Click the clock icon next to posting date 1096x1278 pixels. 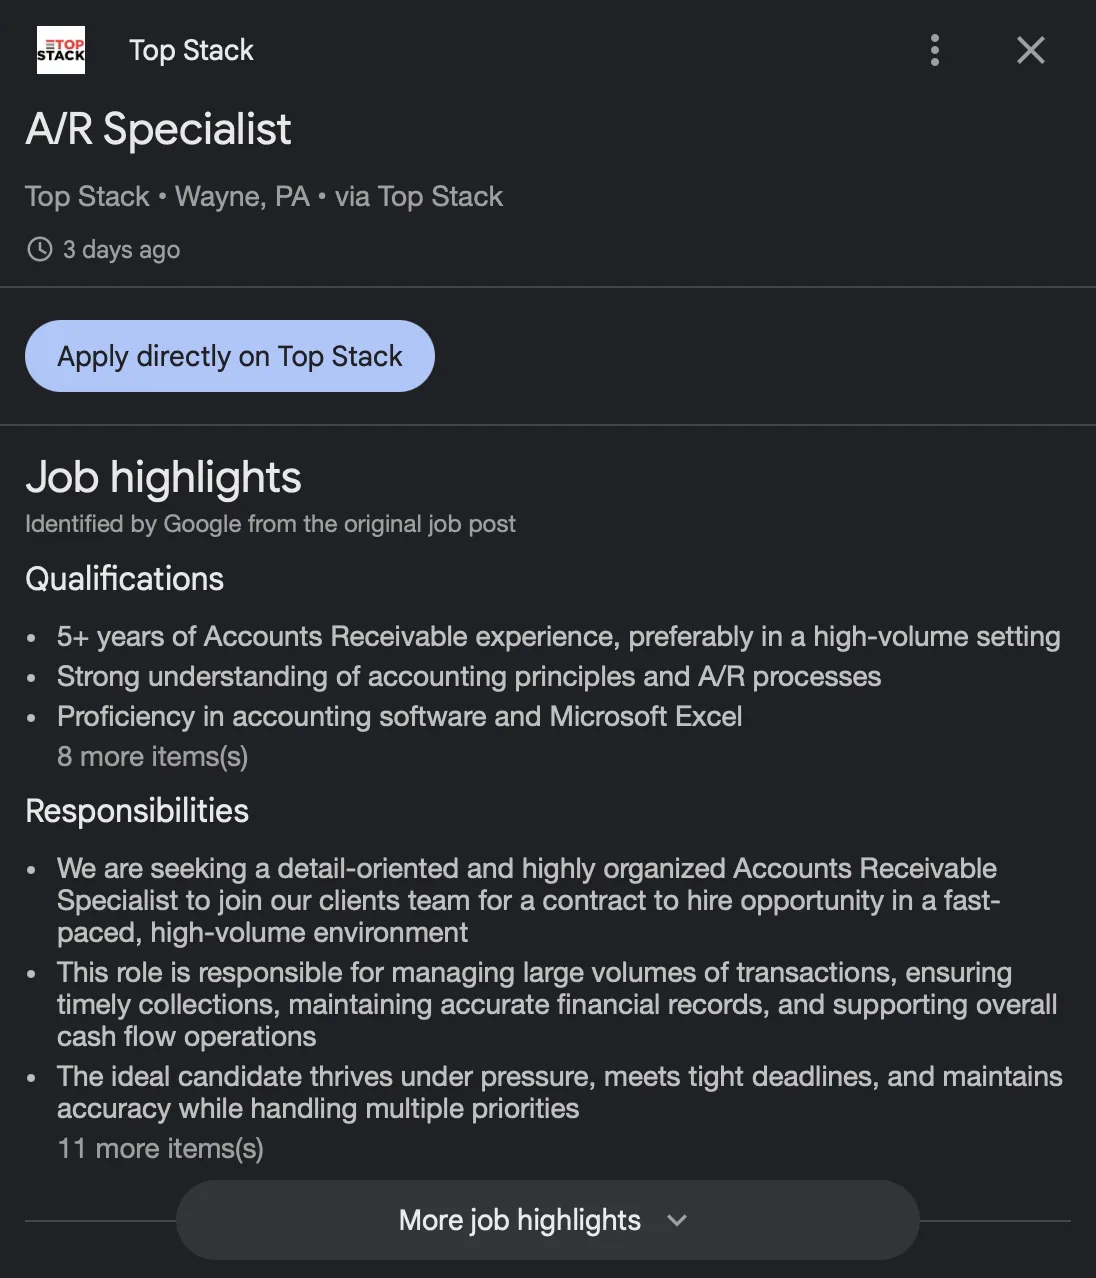tap(38, 249)
